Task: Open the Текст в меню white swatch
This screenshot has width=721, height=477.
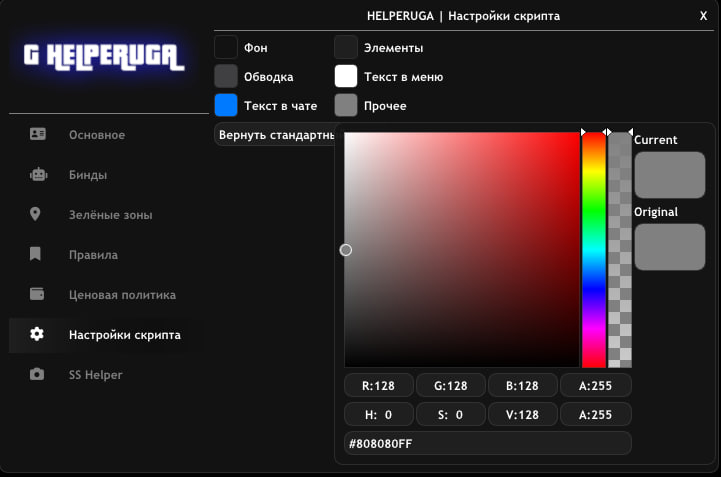Action: (346, 76)
